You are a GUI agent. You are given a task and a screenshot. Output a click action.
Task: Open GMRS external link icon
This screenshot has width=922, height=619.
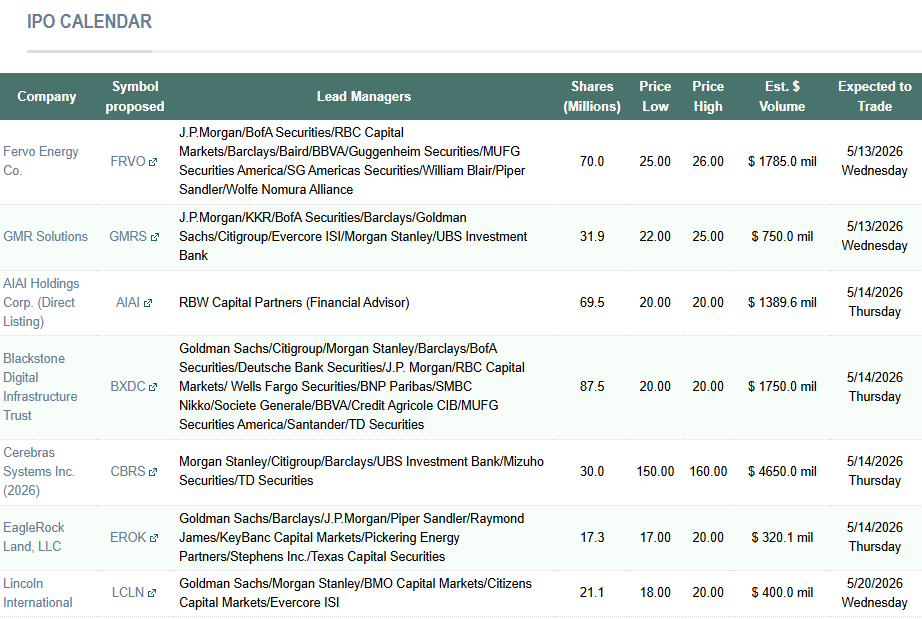[x=155, y=237]
